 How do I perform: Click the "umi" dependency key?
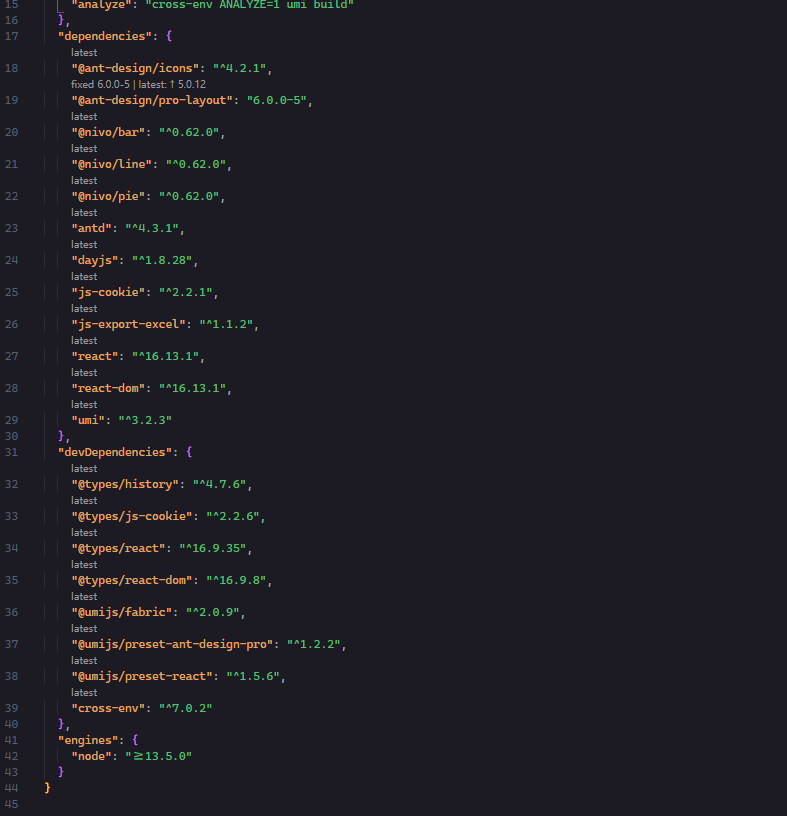tap(88, 420)
